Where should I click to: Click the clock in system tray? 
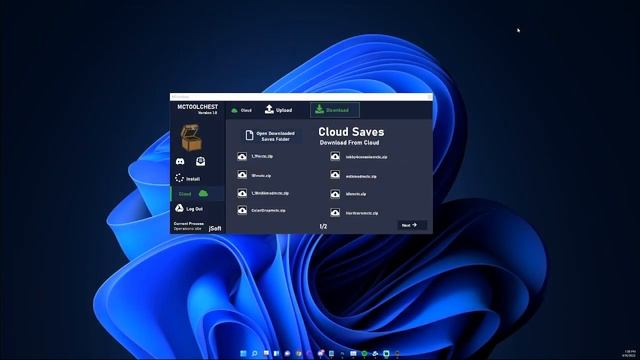click(x=630, y=353)
